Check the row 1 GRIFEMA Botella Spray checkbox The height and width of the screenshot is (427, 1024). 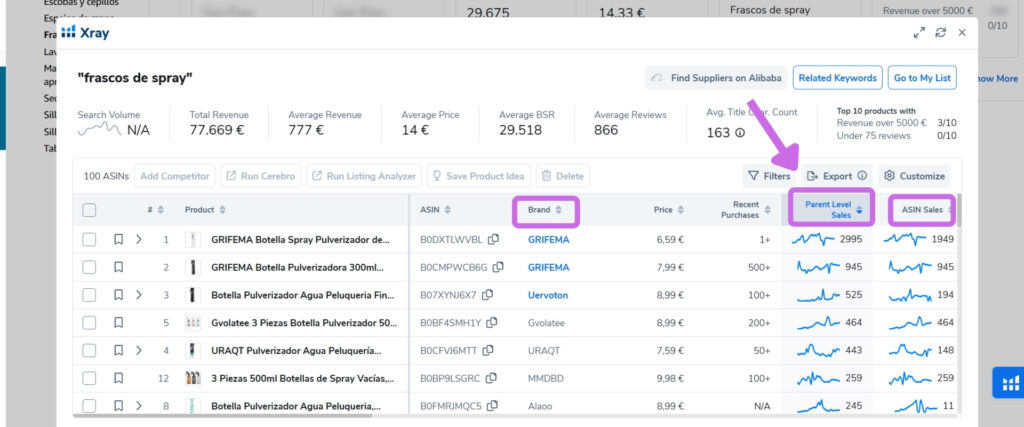coord(89,240)
